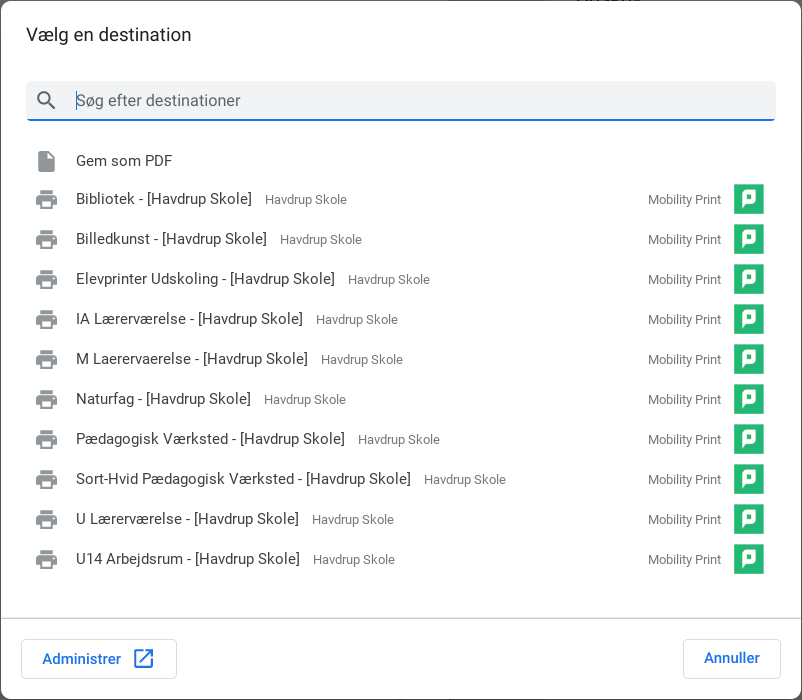Select IA Lærerværelse printer

click(x=189, y=319)
